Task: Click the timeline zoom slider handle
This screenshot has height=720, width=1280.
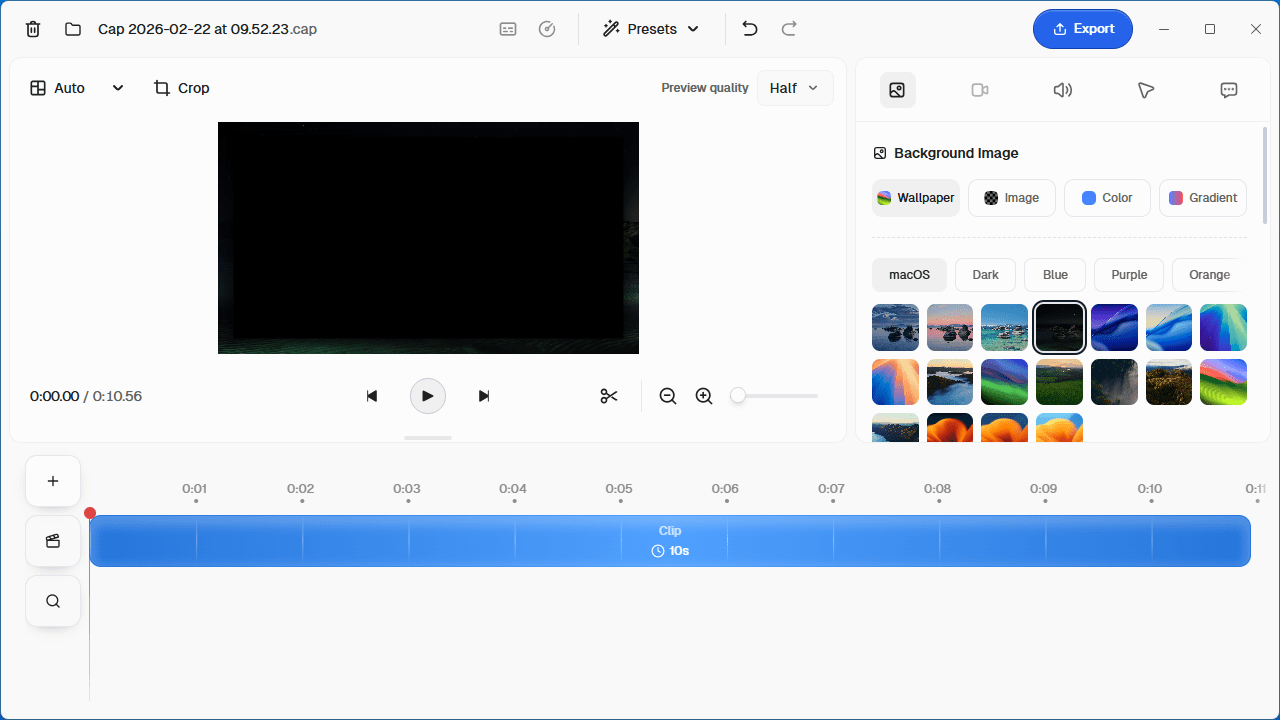Action: (738, 396)
